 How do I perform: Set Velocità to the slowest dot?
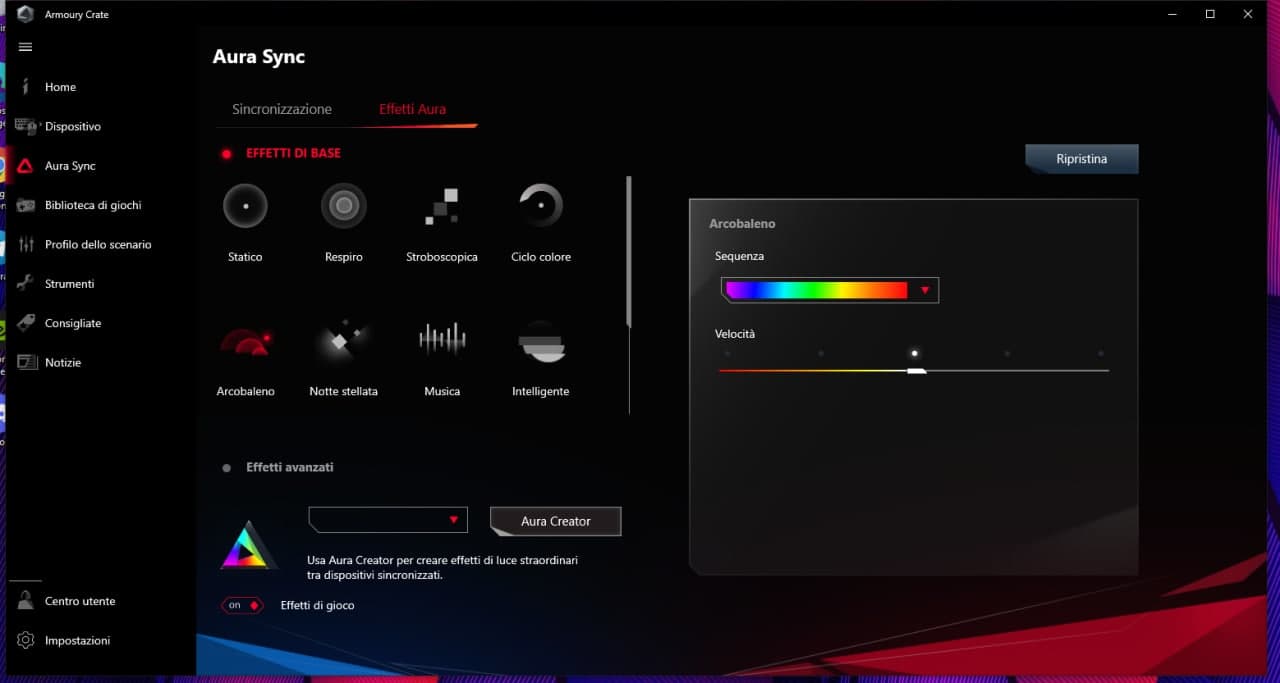pos(727,353)
